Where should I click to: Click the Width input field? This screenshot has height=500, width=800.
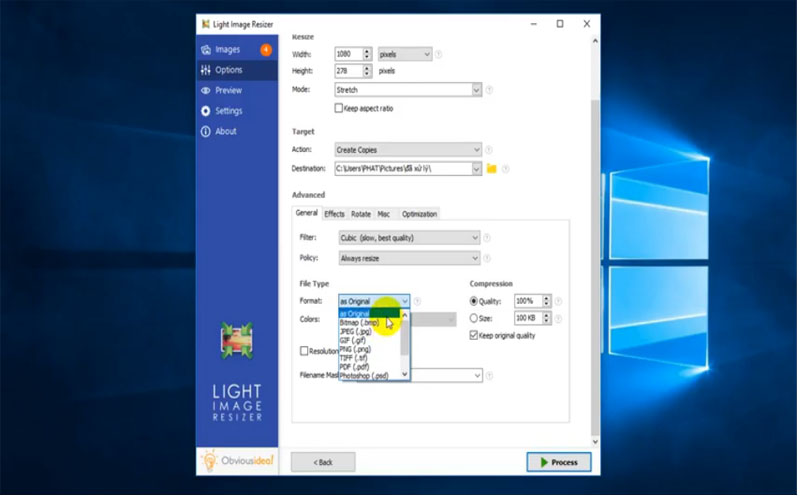pyautogui.click(x=348, y=54)
